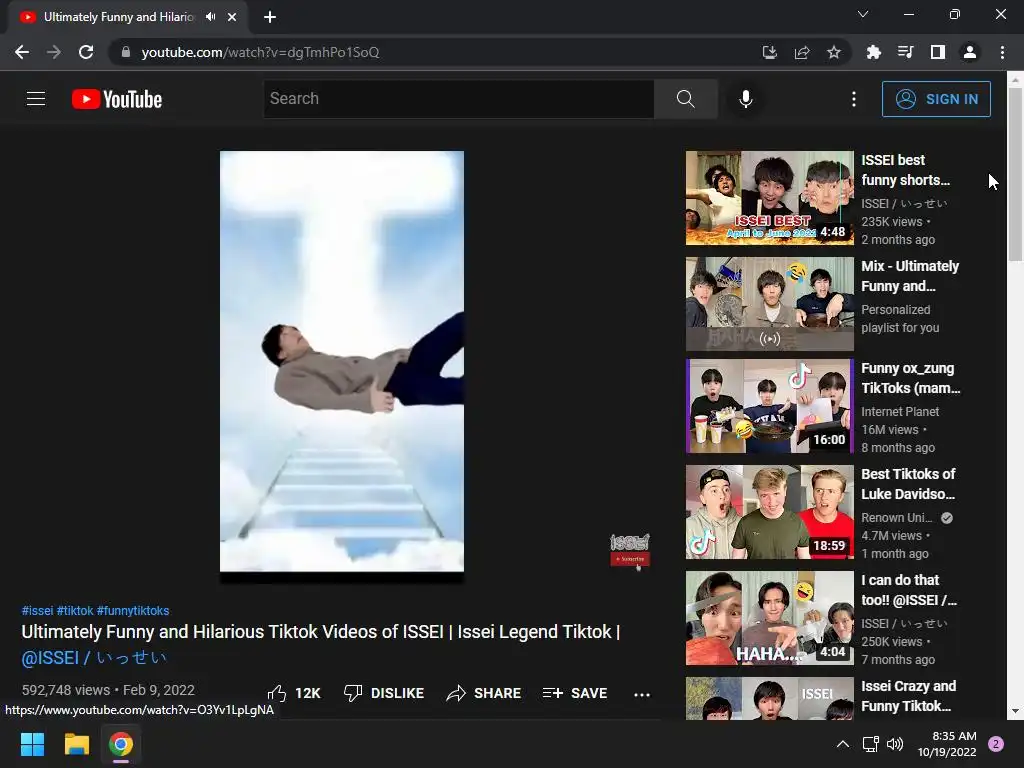This screenshot has width=1024, height=768.
Task: Click the #issei hashtag
Action: tap(37, 611)
